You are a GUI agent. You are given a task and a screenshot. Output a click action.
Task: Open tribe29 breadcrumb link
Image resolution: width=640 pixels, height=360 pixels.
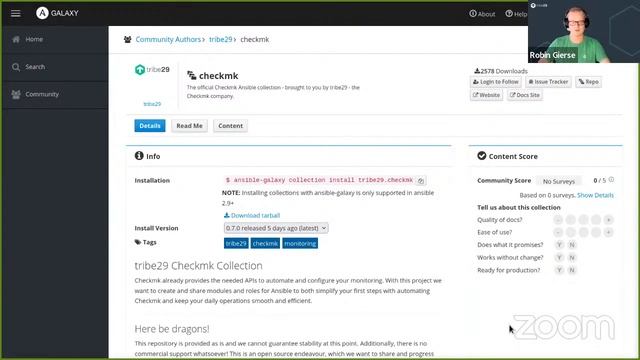click(220, 40)
